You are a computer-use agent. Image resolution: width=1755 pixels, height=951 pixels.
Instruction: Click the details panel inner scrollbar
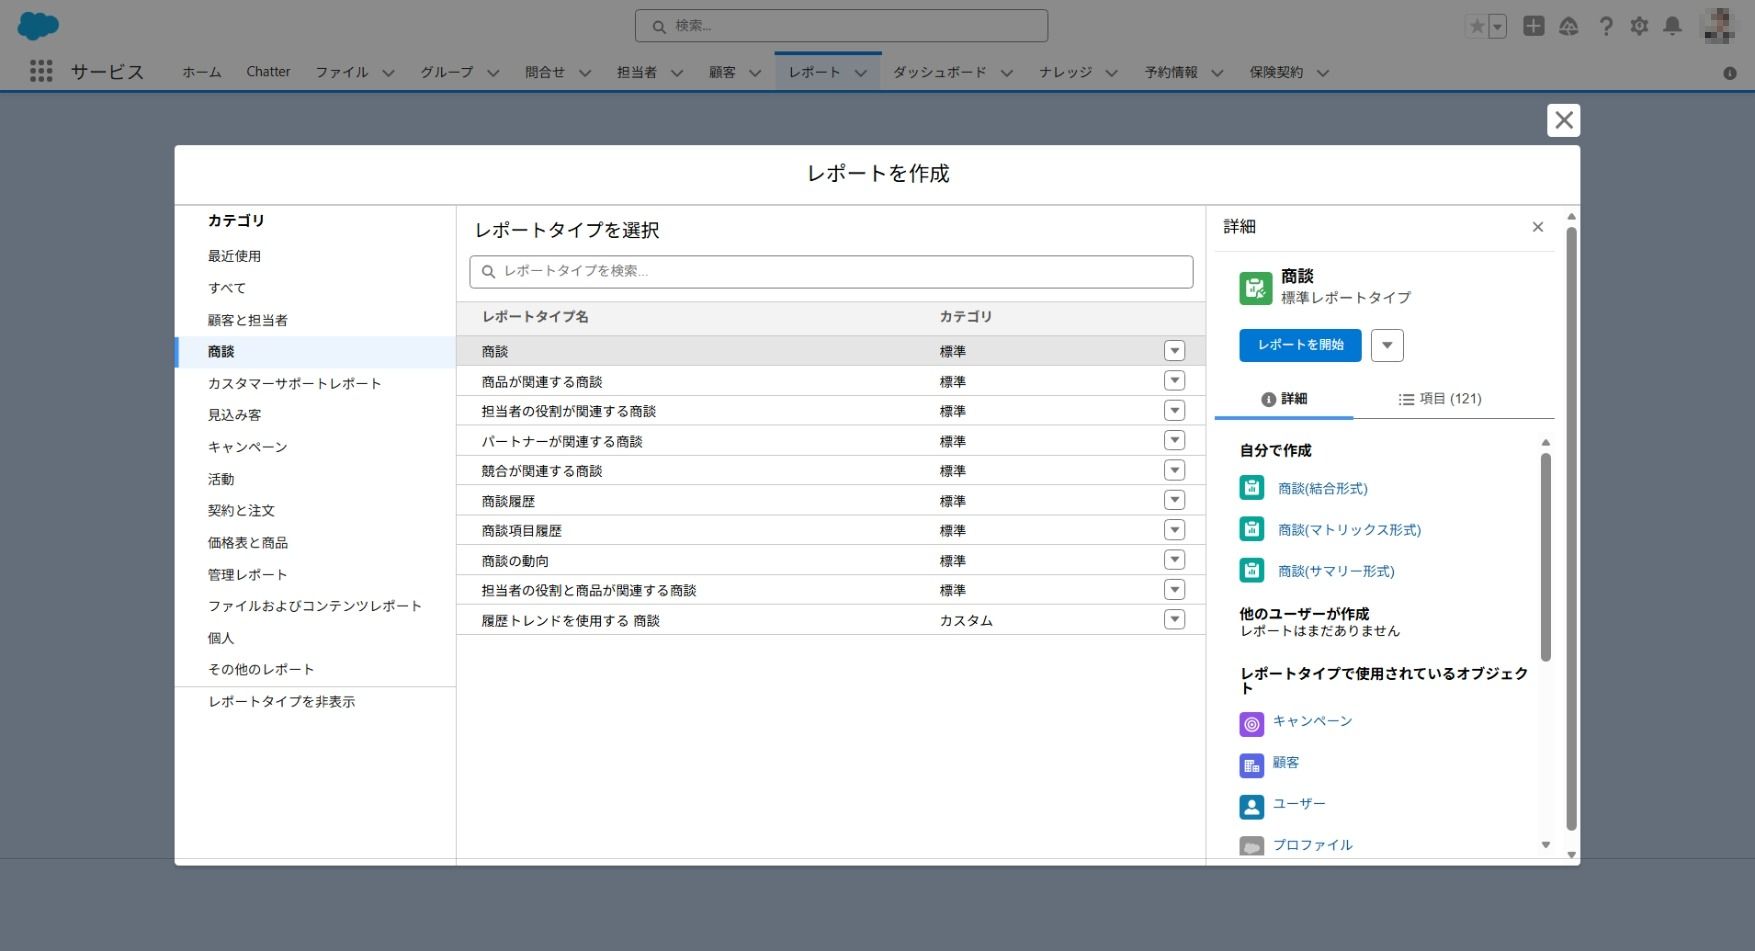pos(1545,556)
